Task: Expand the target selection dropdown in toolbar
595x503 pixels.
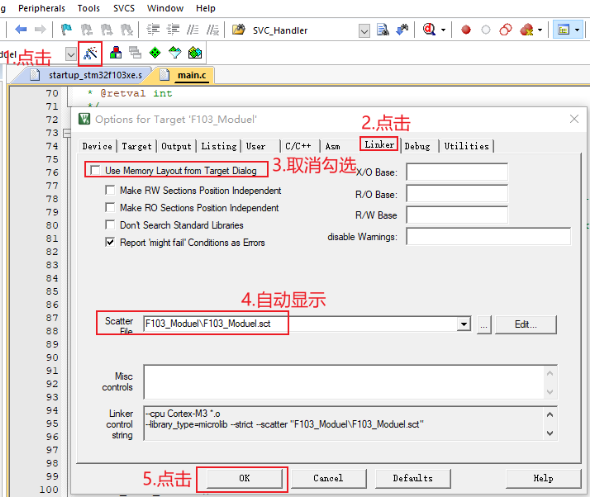Action: (71, 54)
